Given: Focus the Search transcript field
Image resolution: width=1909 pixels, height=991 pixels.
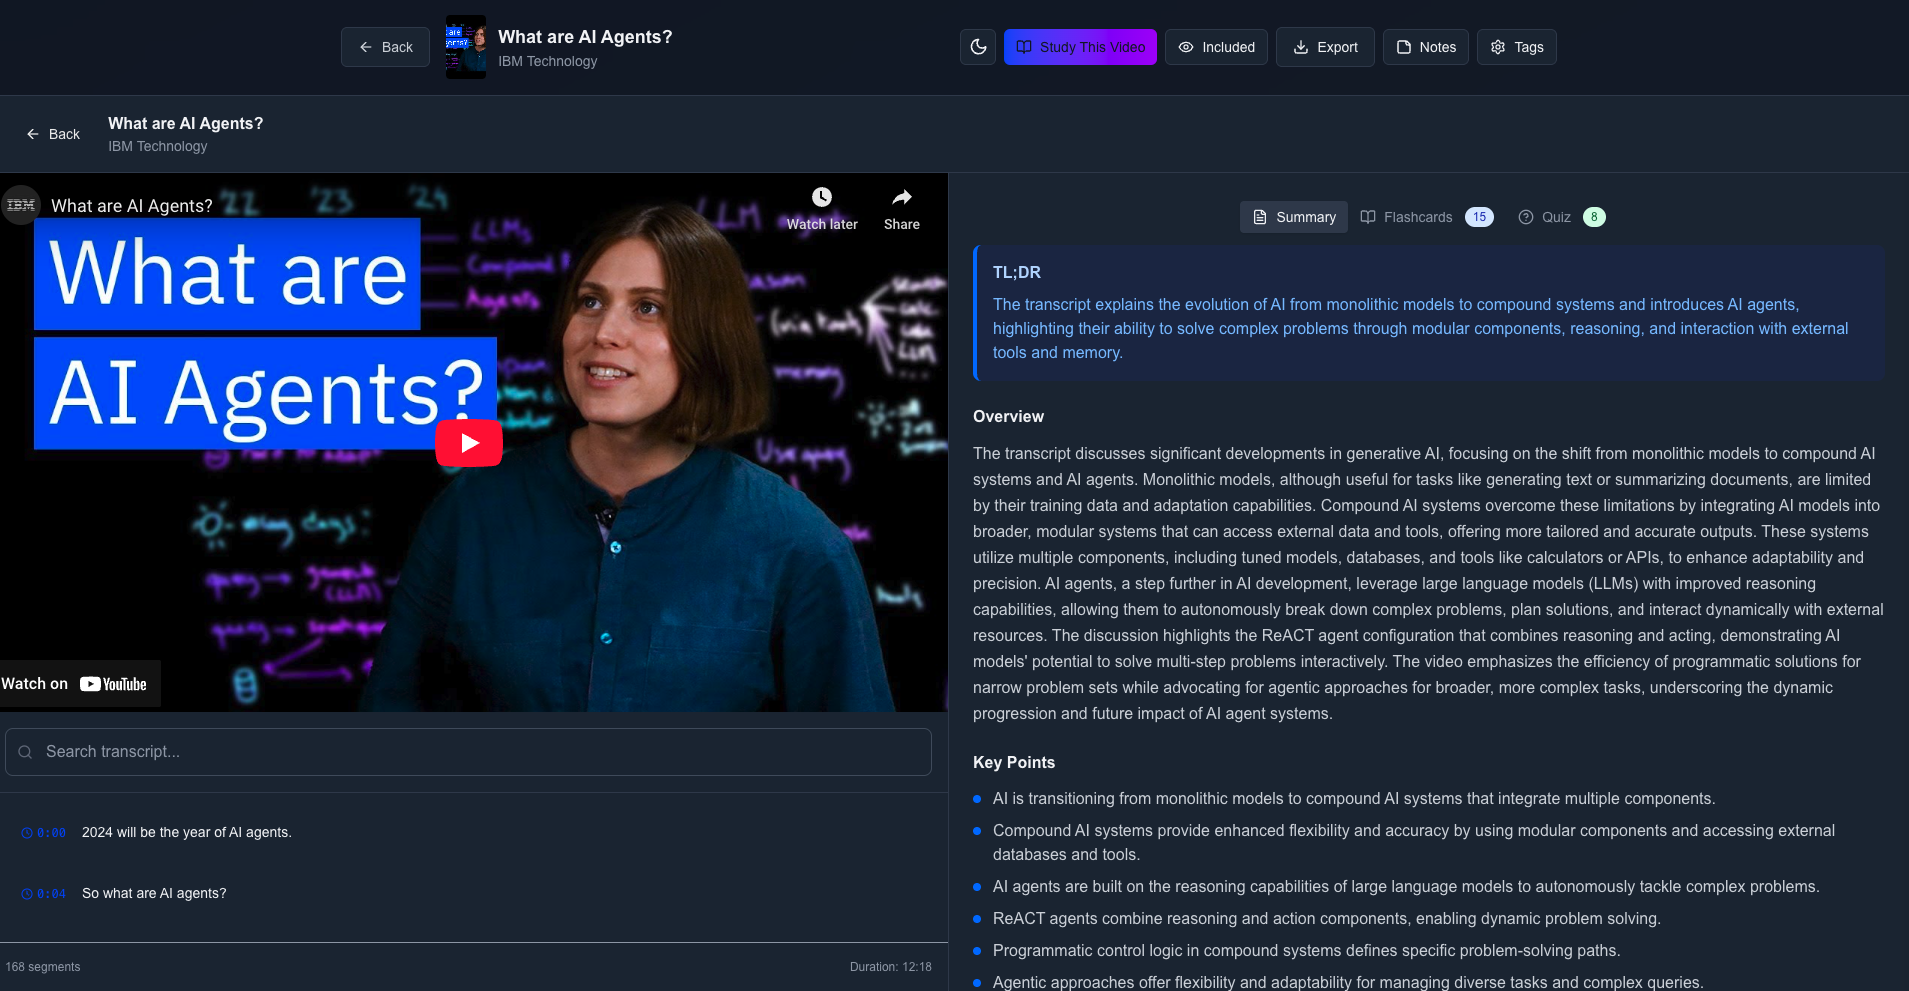Looking at the screenshot, I should tap(468, 752).
